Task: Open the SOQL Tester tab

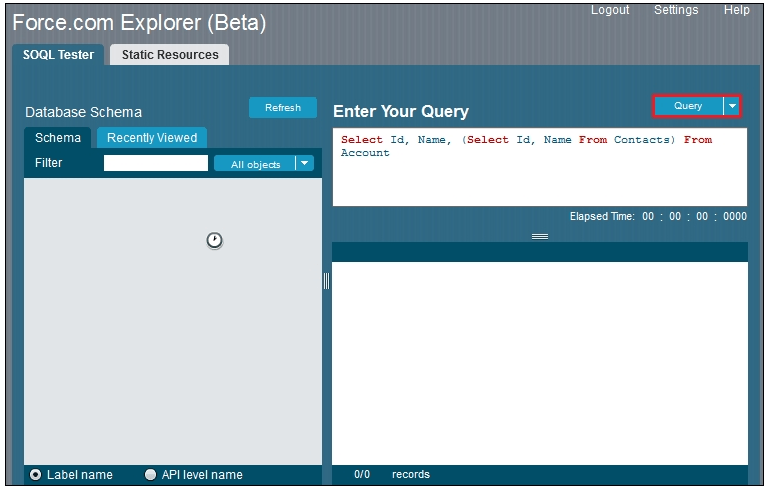Action: 58,54
